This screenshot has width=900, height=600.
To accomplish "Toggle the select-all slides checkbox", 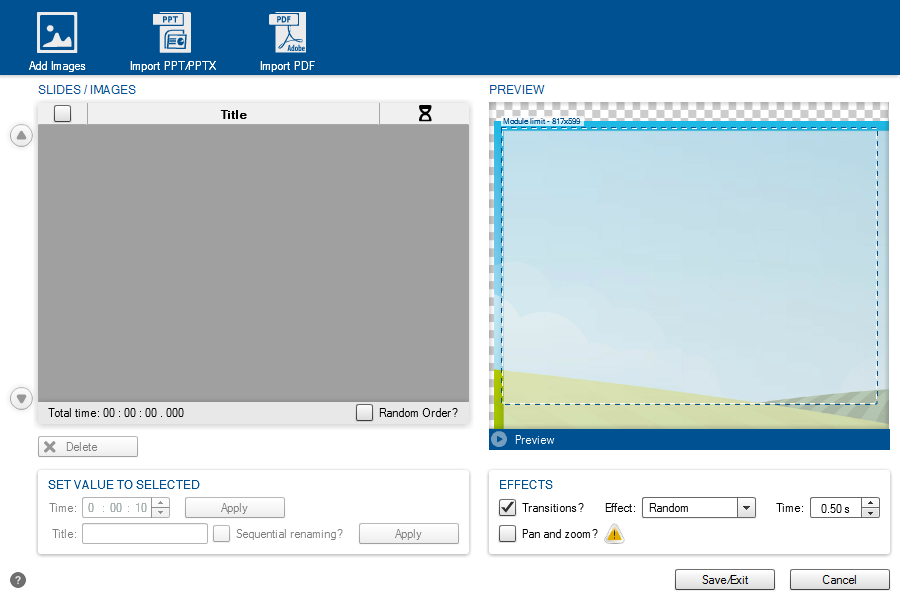I will click(62, 114).
